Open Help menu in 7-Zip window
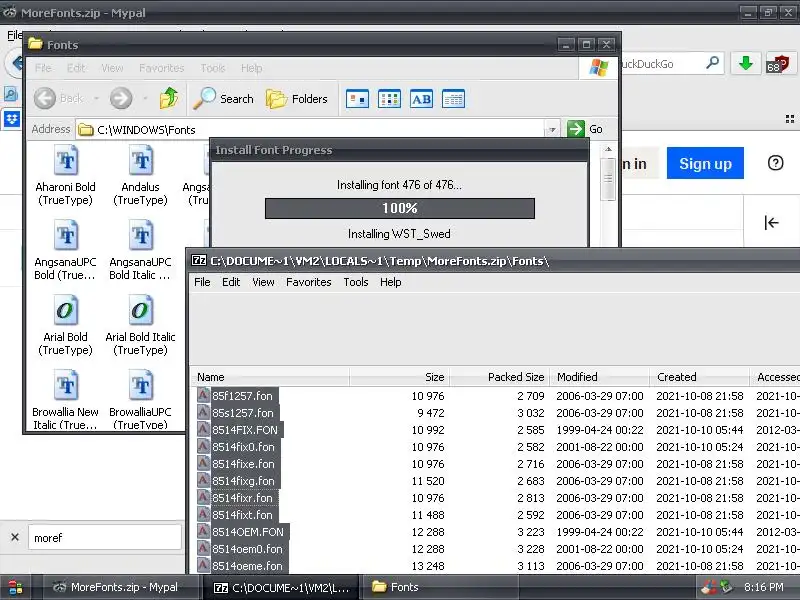This screenshot has width=800, height=600. tap(390, 282)
